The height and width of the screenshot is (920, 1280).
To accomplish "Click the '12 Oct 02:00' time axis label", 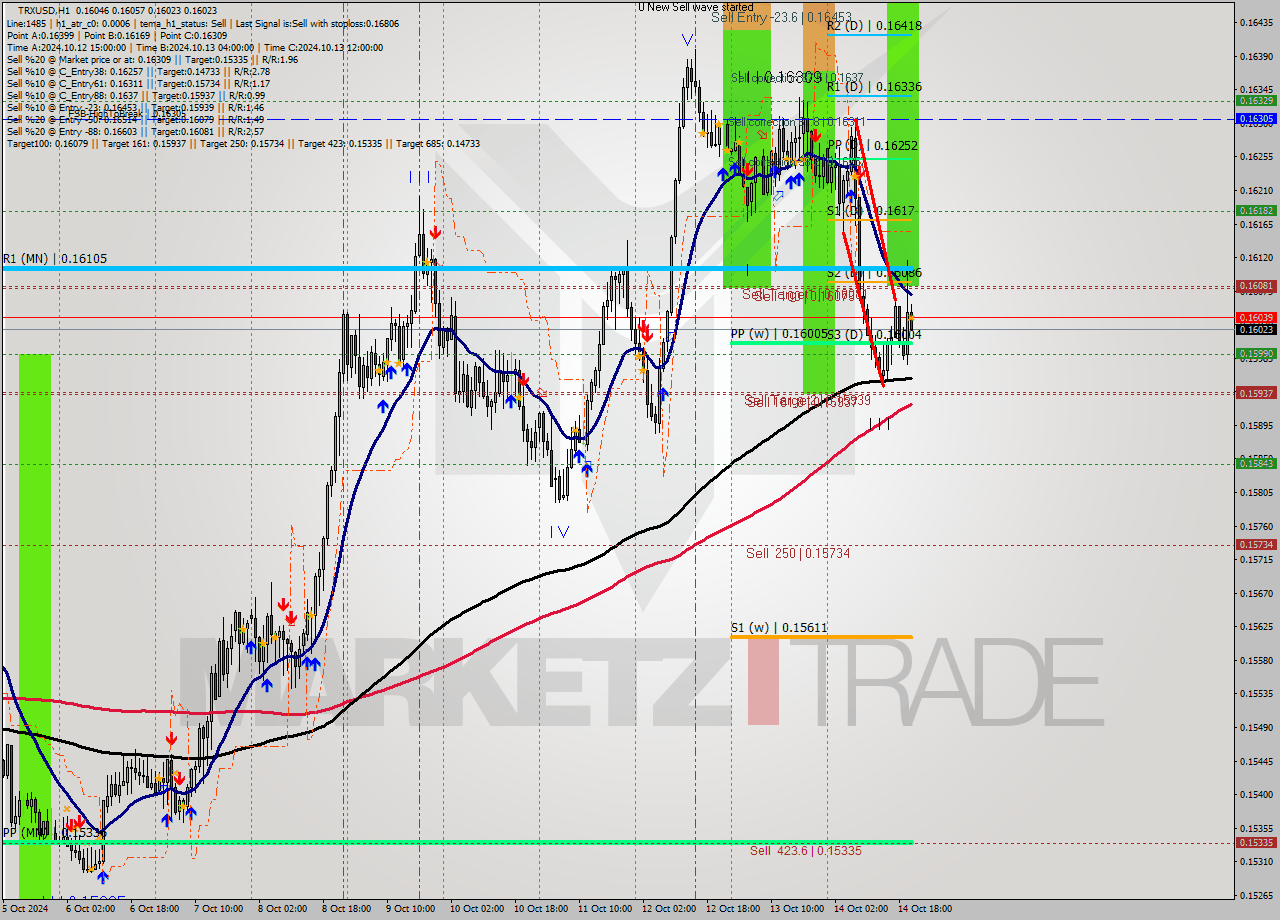I will [668, 909].
